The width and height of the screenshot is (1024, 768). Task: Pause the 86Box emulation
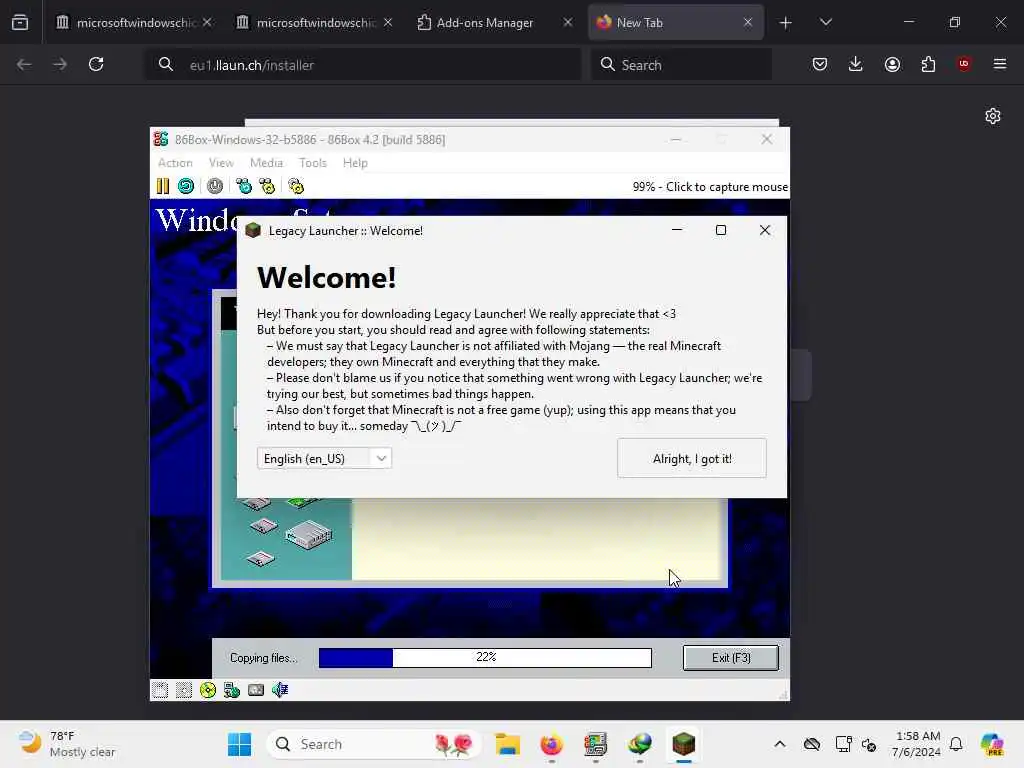[163, 187]
